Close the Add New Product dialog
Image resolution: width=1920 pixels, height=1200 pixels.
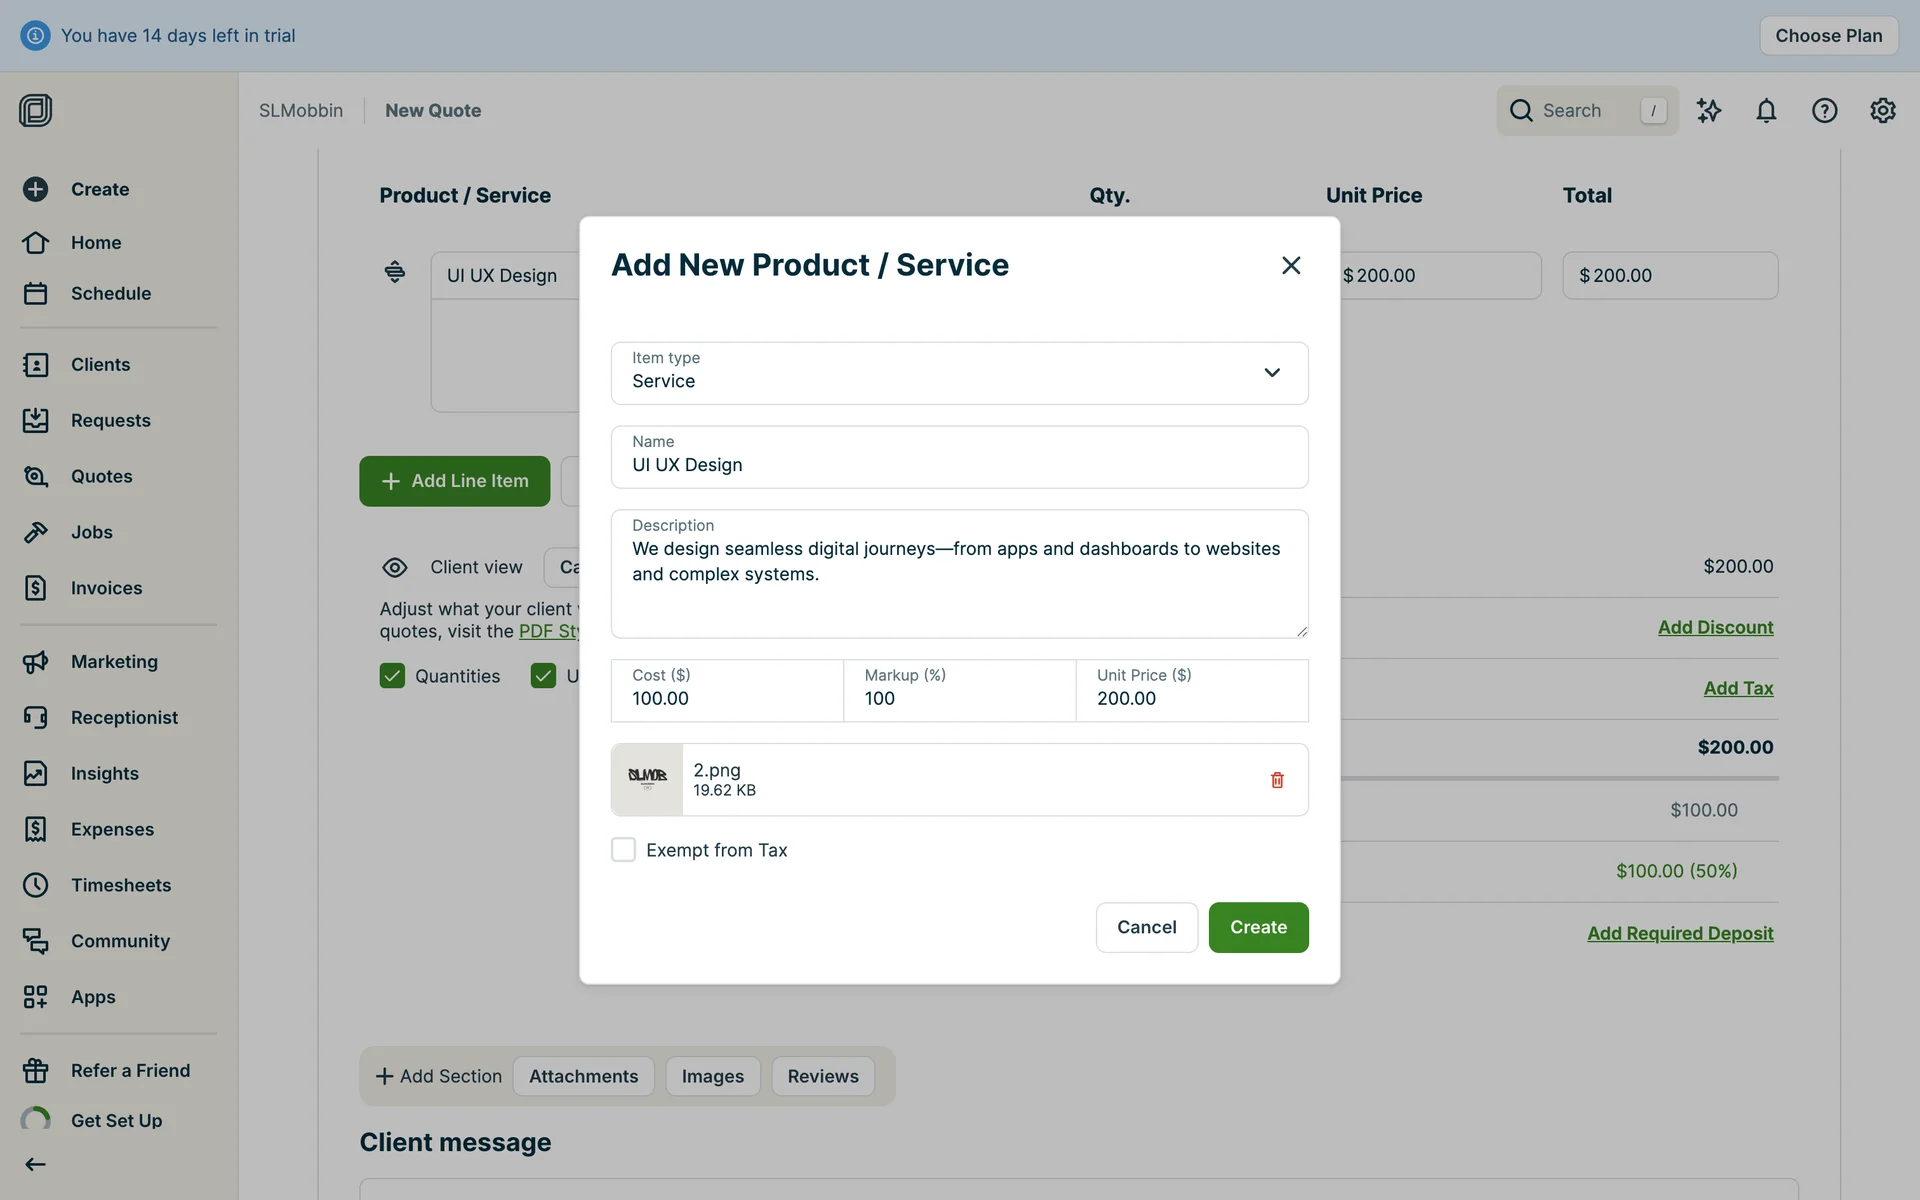(1291, 265)
